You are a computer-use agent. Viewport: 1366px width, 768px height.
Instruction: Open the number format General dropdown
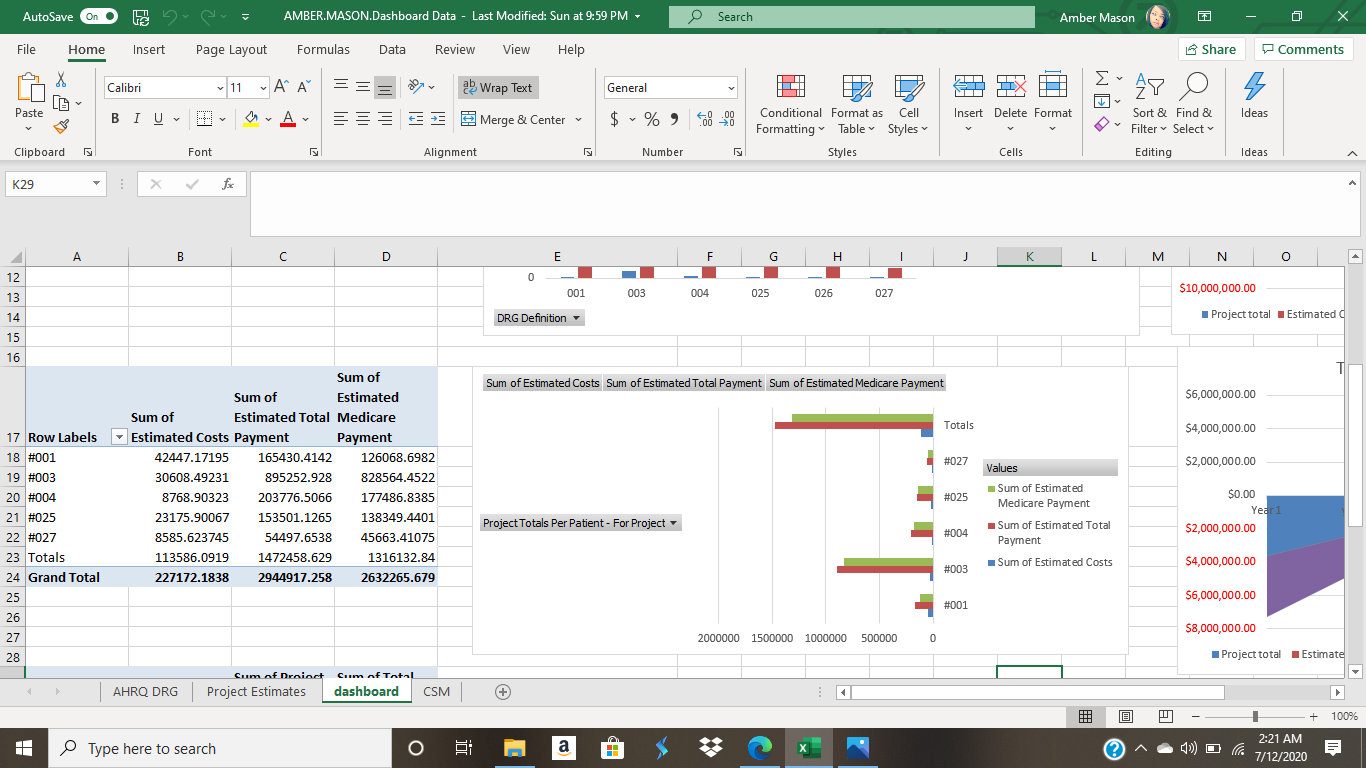pos(730,88)
